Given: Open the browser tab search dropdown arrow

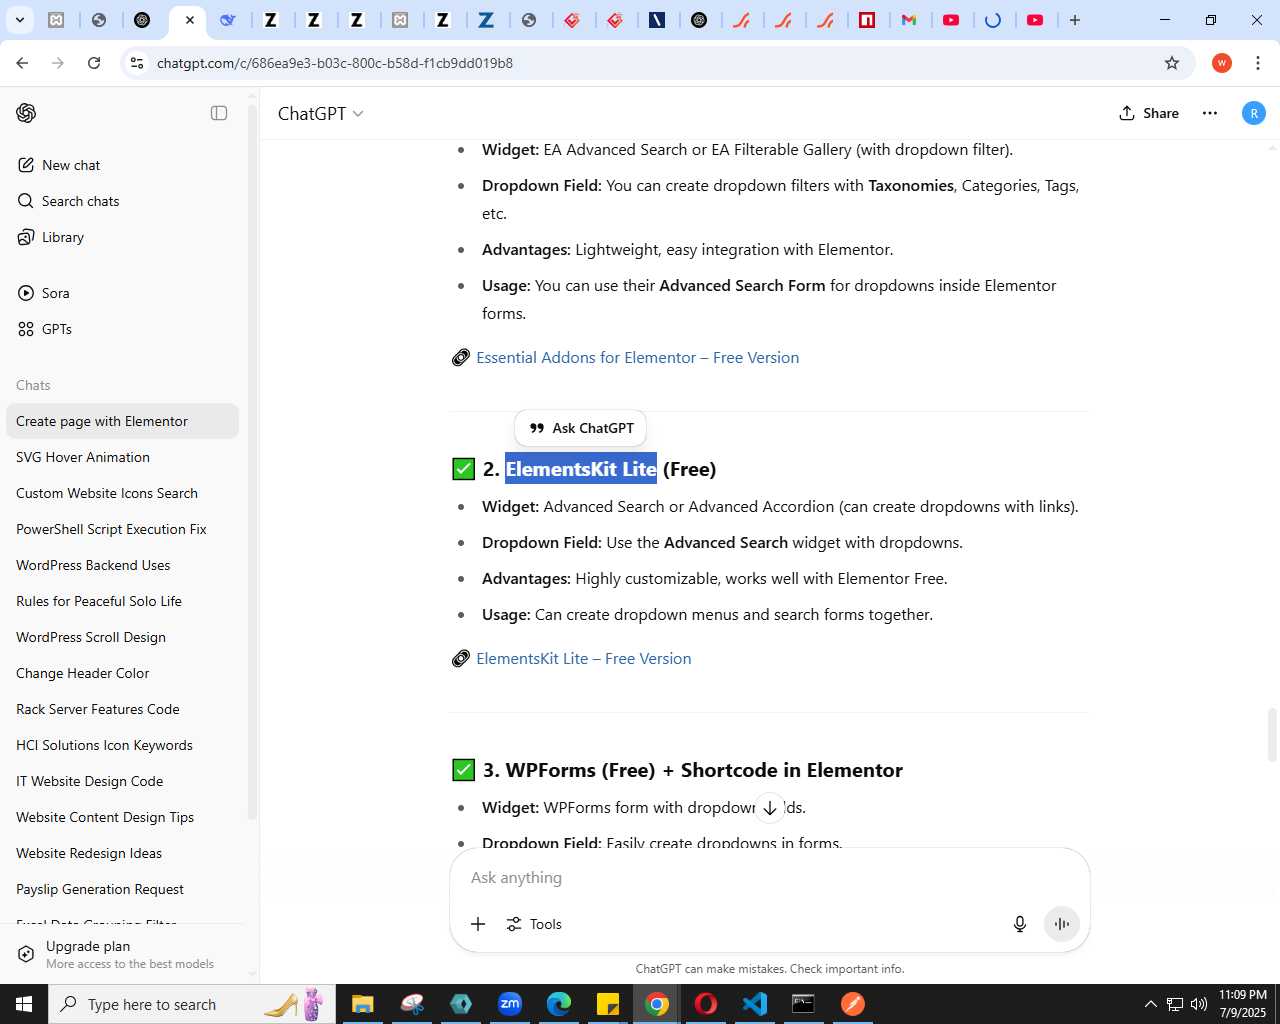Looking at the screenshot, I should (x=19, y=20).
